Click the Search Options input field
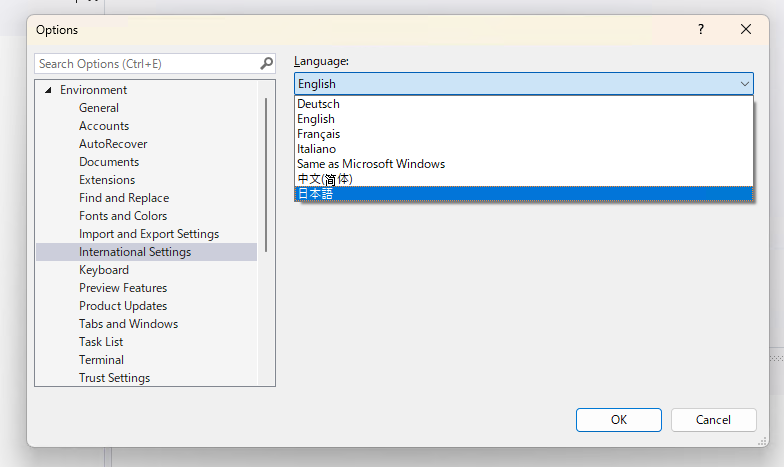This screenshot has height=467, width=784. tap(146, 64)
